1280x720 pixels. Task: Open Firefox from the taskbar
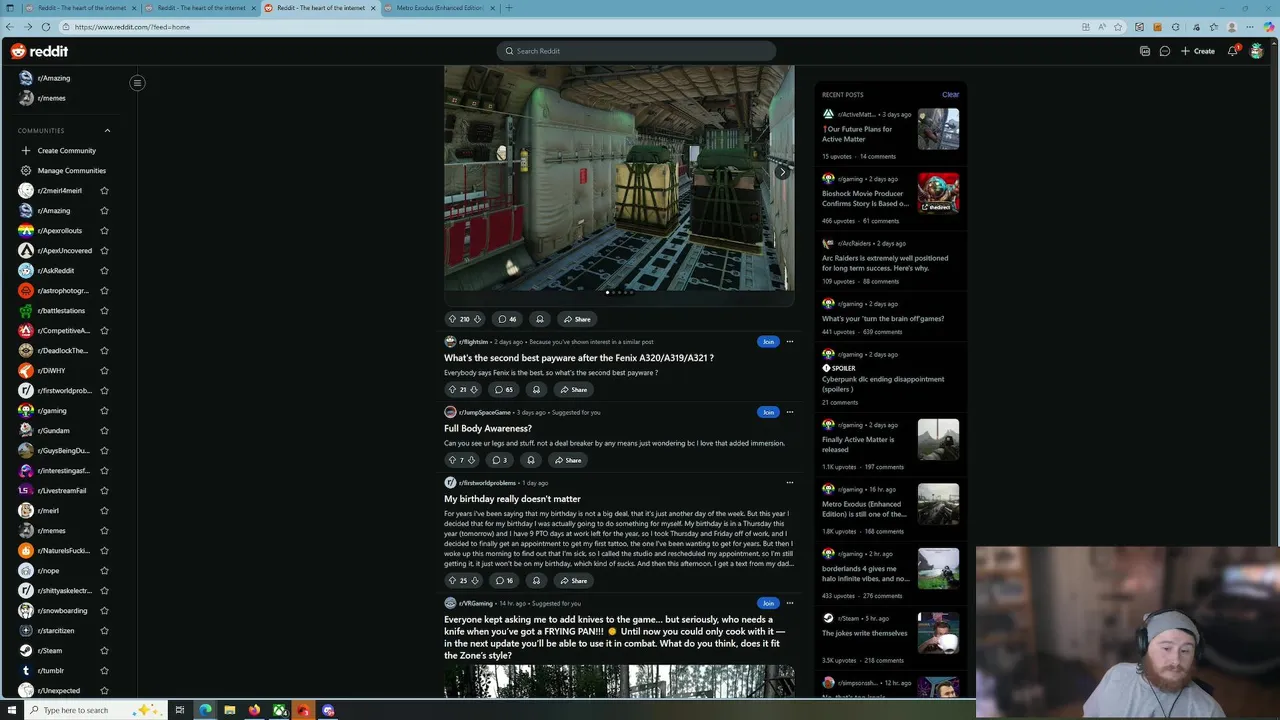(x=254, y=710)
